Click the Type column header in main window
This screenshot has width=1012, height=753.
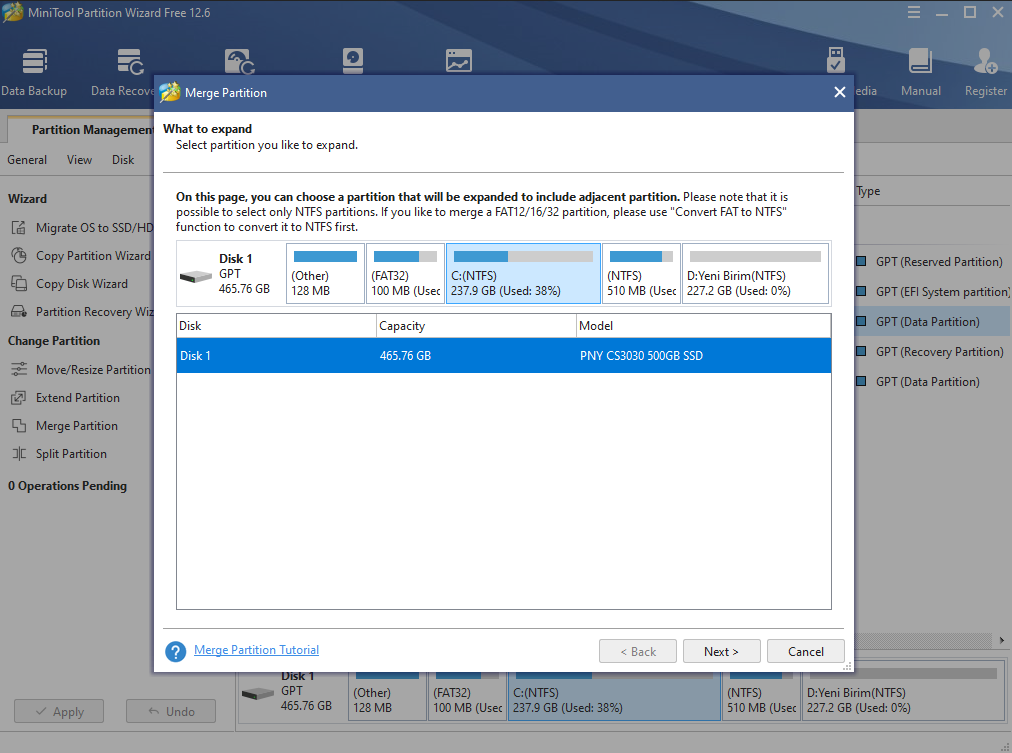coord(868,191)
